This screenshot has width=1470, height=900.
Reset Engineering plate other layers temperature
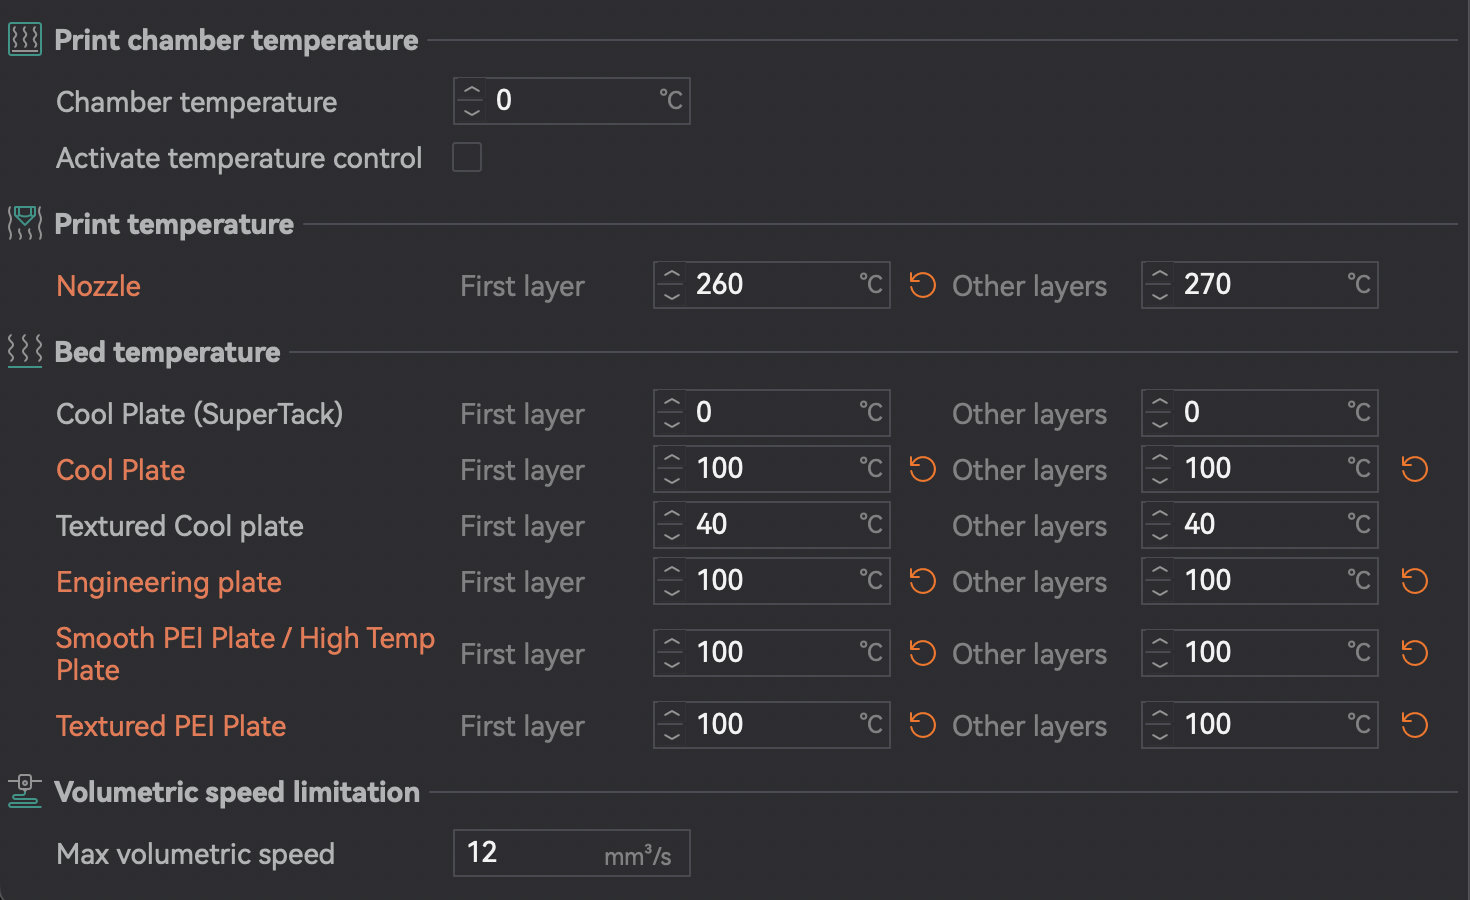click(1414, 581)
